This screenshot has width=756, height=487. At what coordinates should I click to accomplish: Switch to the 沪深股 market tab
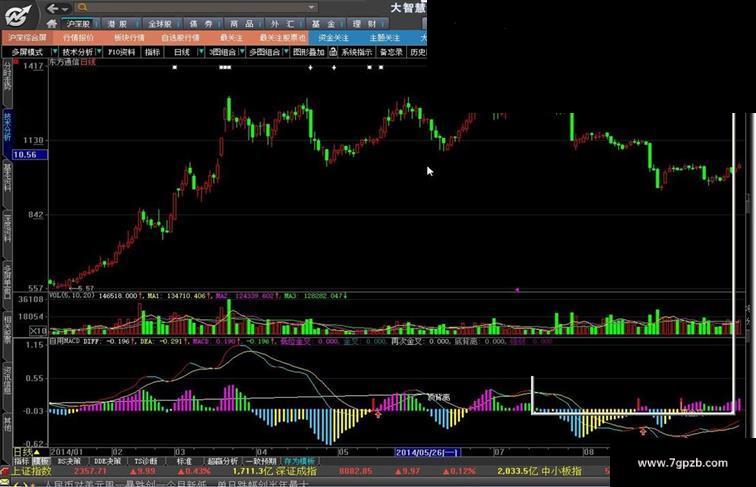79,24
